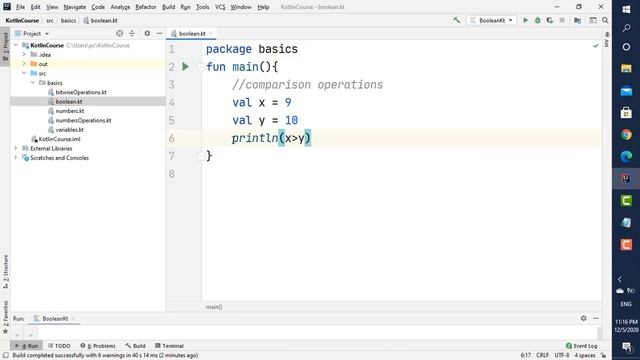
Task: Click the Build project hammer icon
Action: (x=457, y=20)
